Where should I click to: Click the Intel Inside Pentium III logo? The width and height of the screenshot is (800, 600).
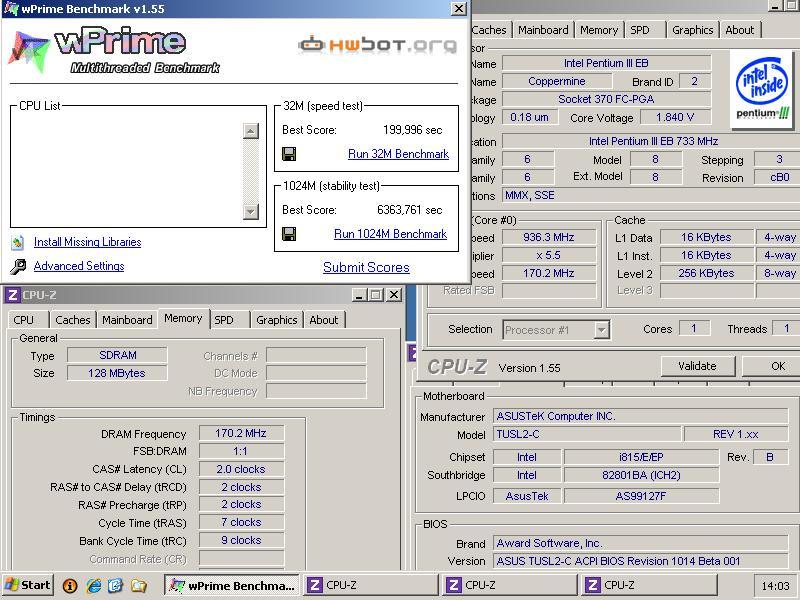(762, 89)
